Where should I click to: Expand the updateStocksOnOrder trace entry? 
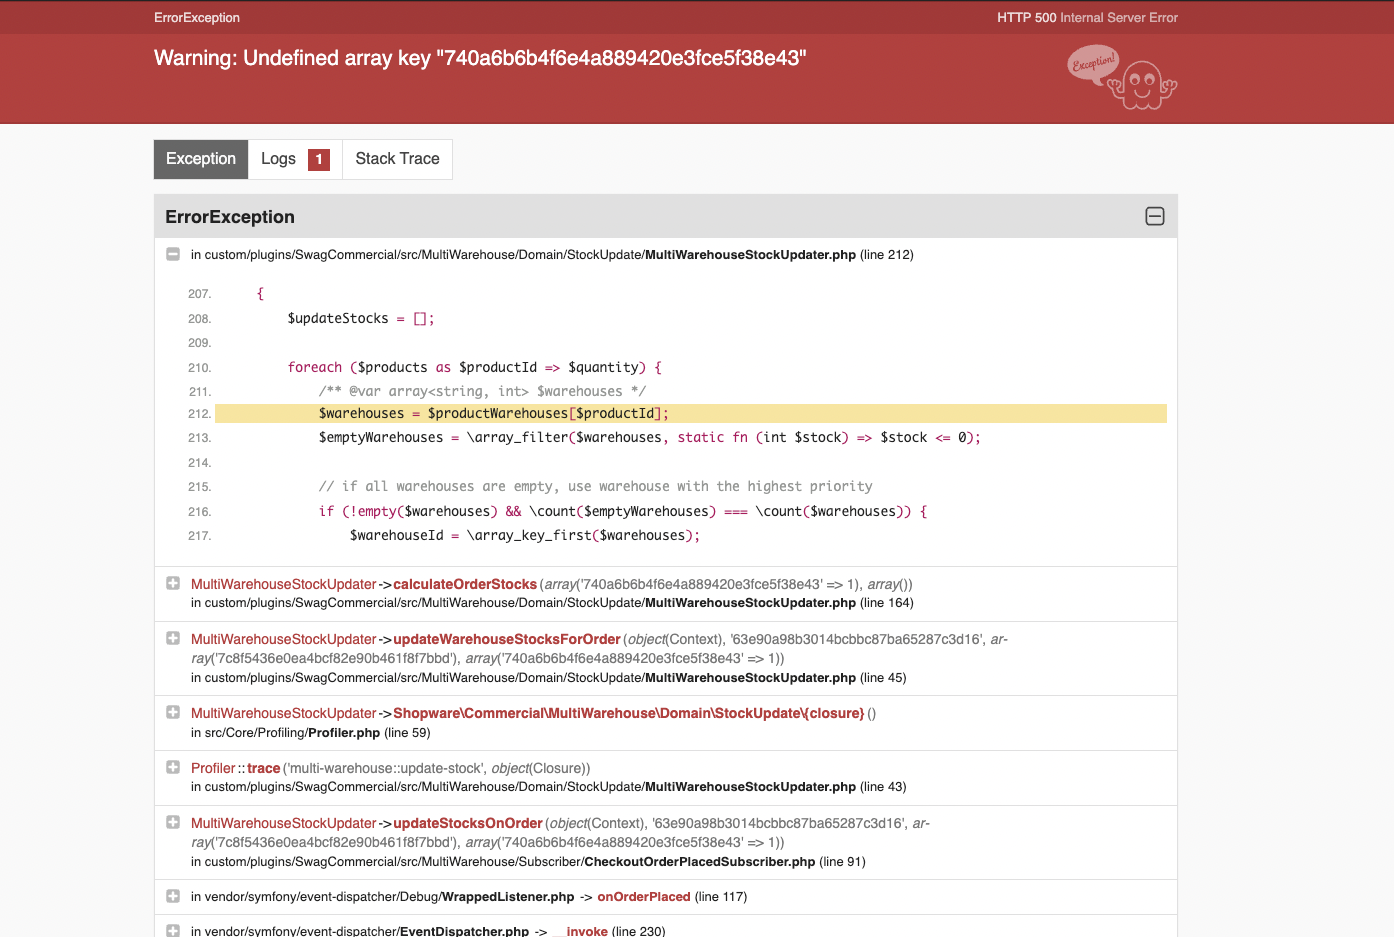point(173,823)
